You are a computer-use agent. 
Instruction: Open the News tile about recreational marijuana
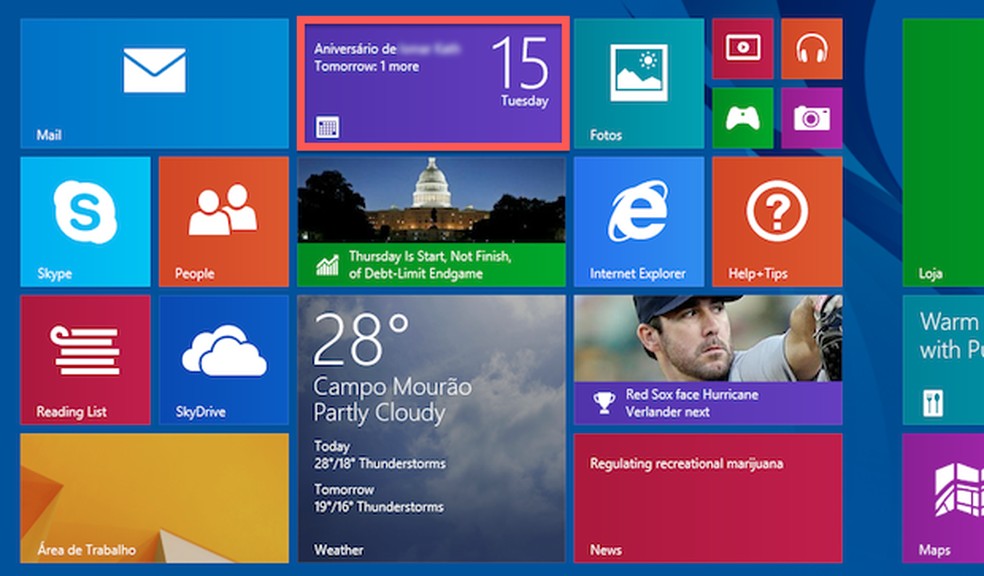[708, 498]
